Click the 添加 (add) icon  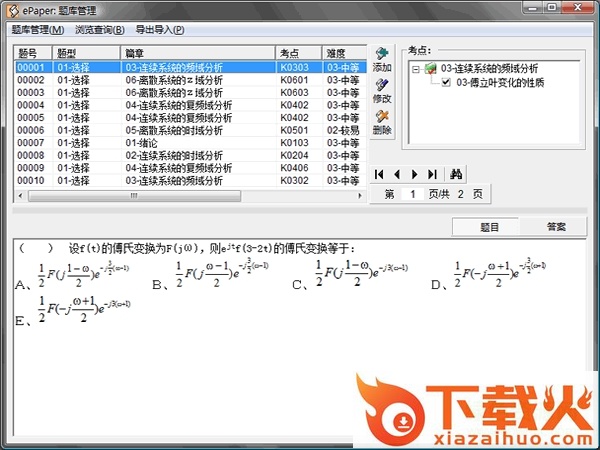pos(382,54)
